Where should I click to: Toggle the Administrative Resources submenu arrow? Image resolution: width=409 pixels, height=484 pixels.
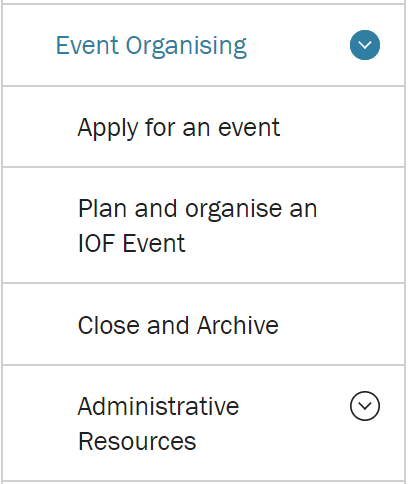click(x=365, y=406)
